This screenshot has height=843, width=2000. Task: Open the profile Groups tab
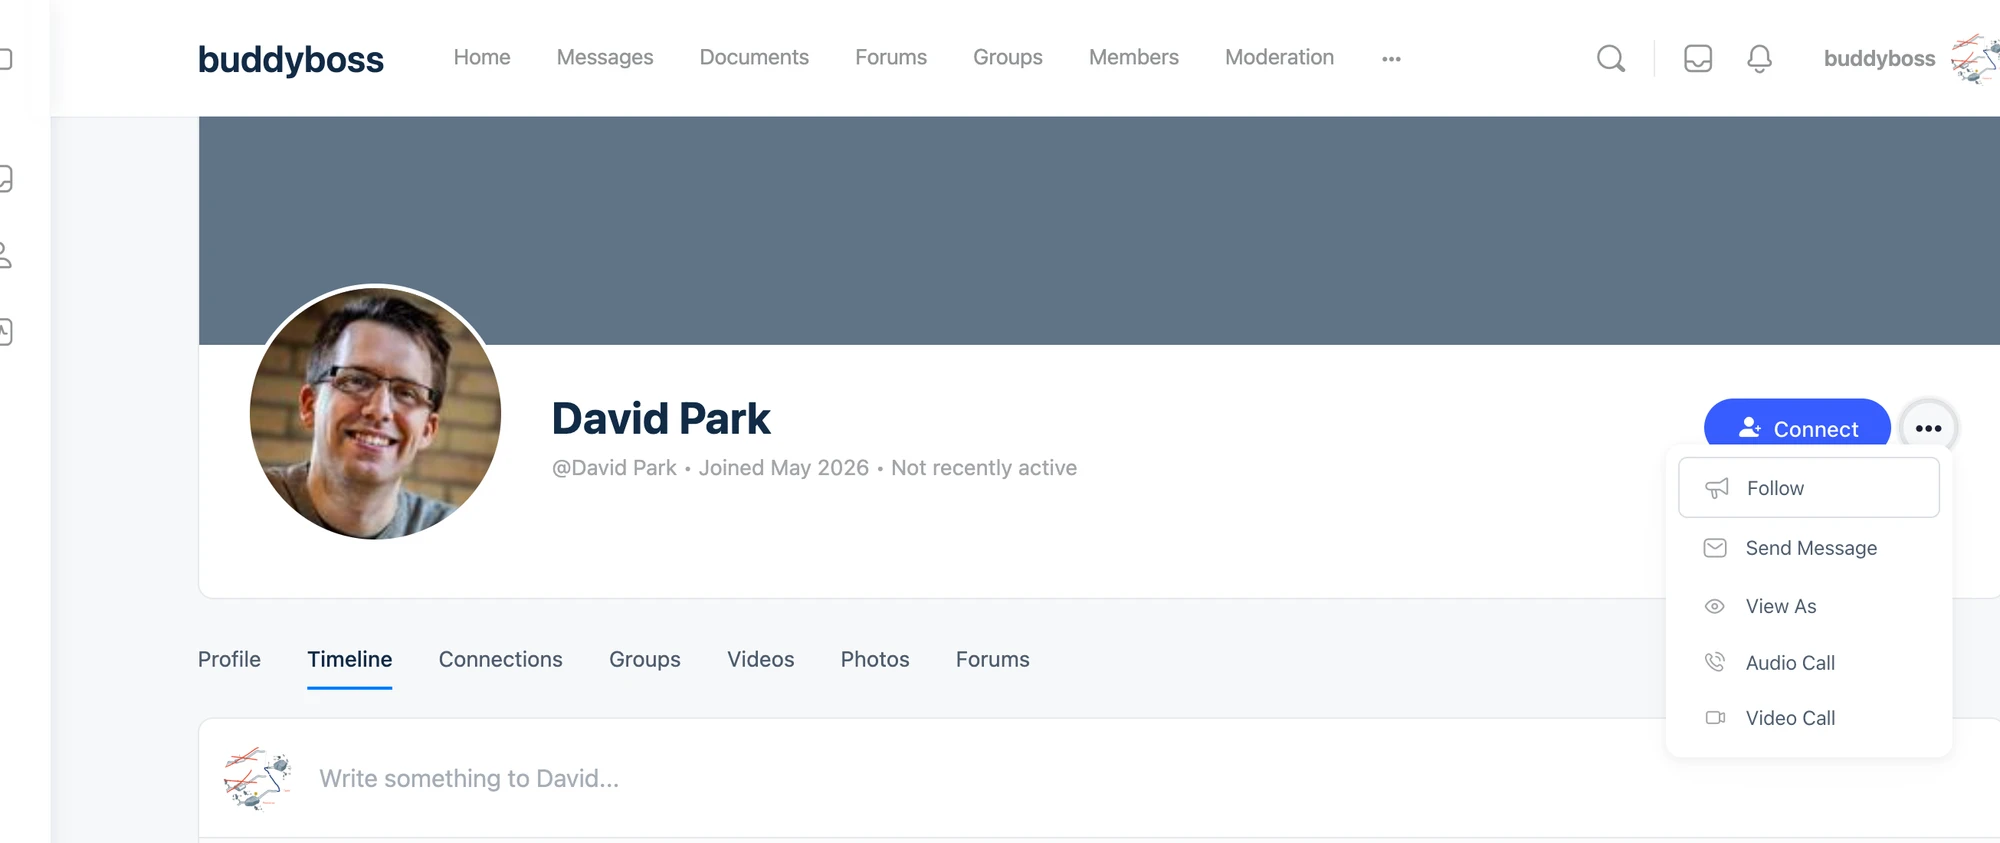point(645,659)
